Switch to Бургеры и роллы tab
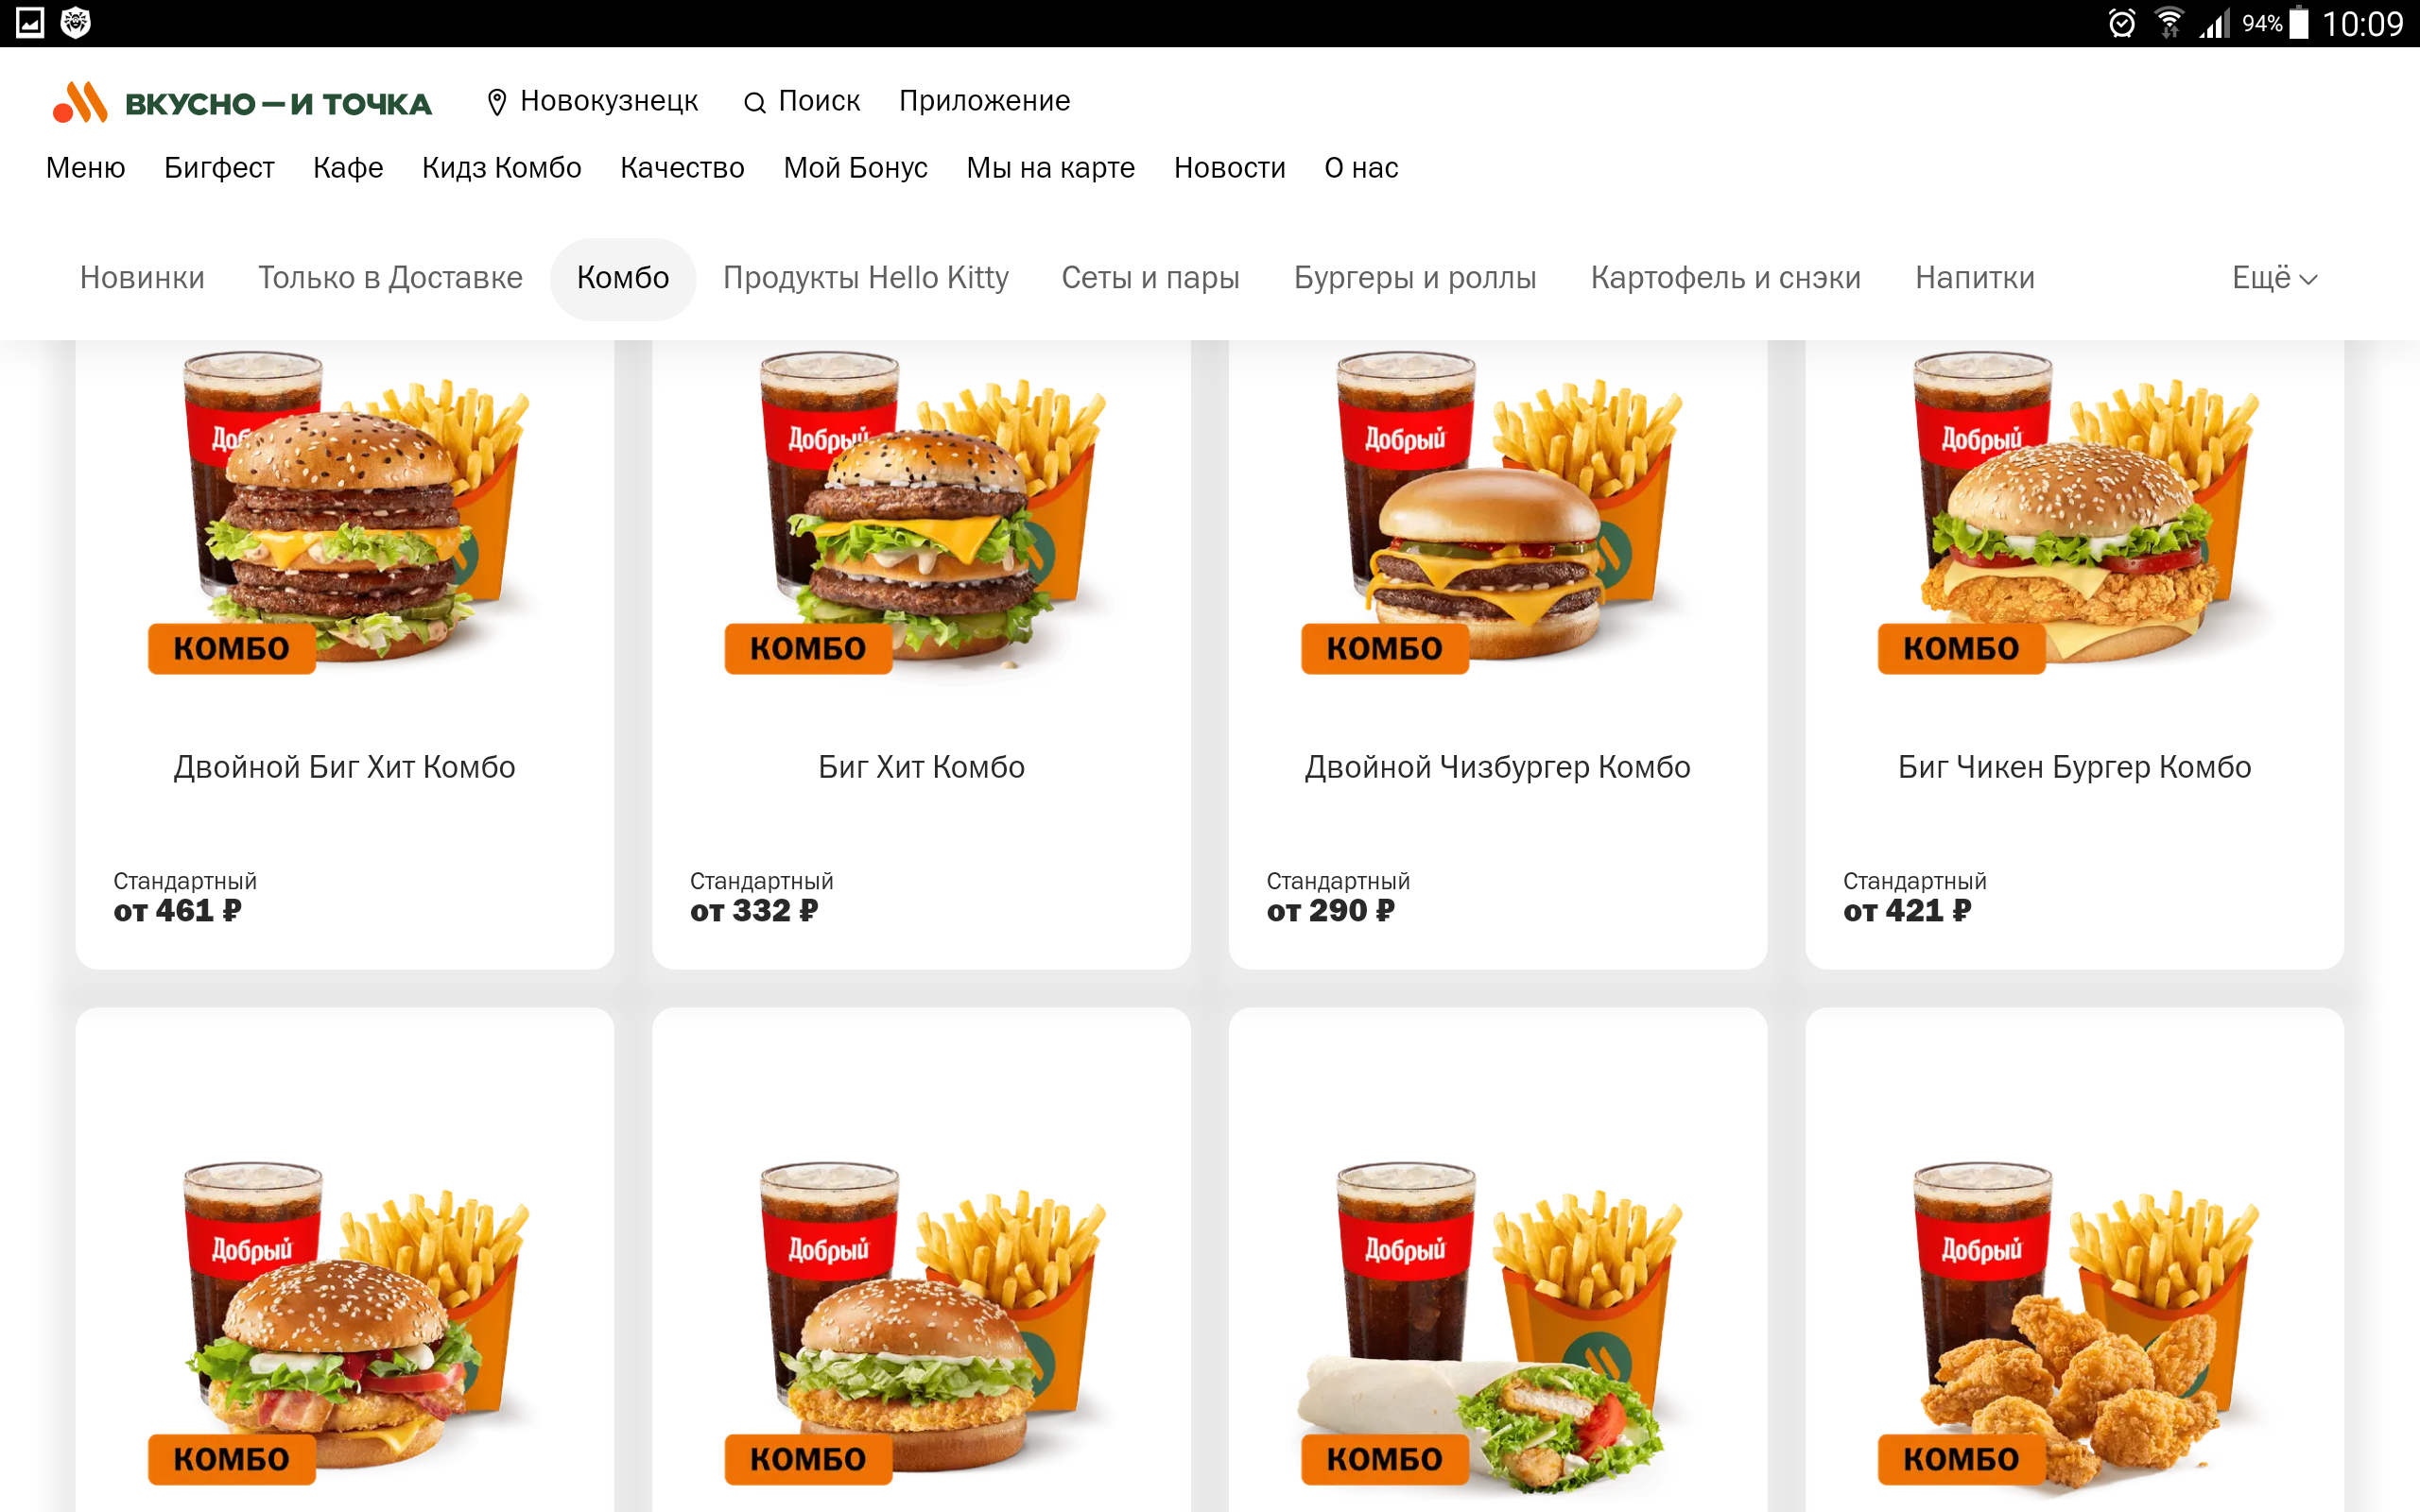 coord(1415,278)
